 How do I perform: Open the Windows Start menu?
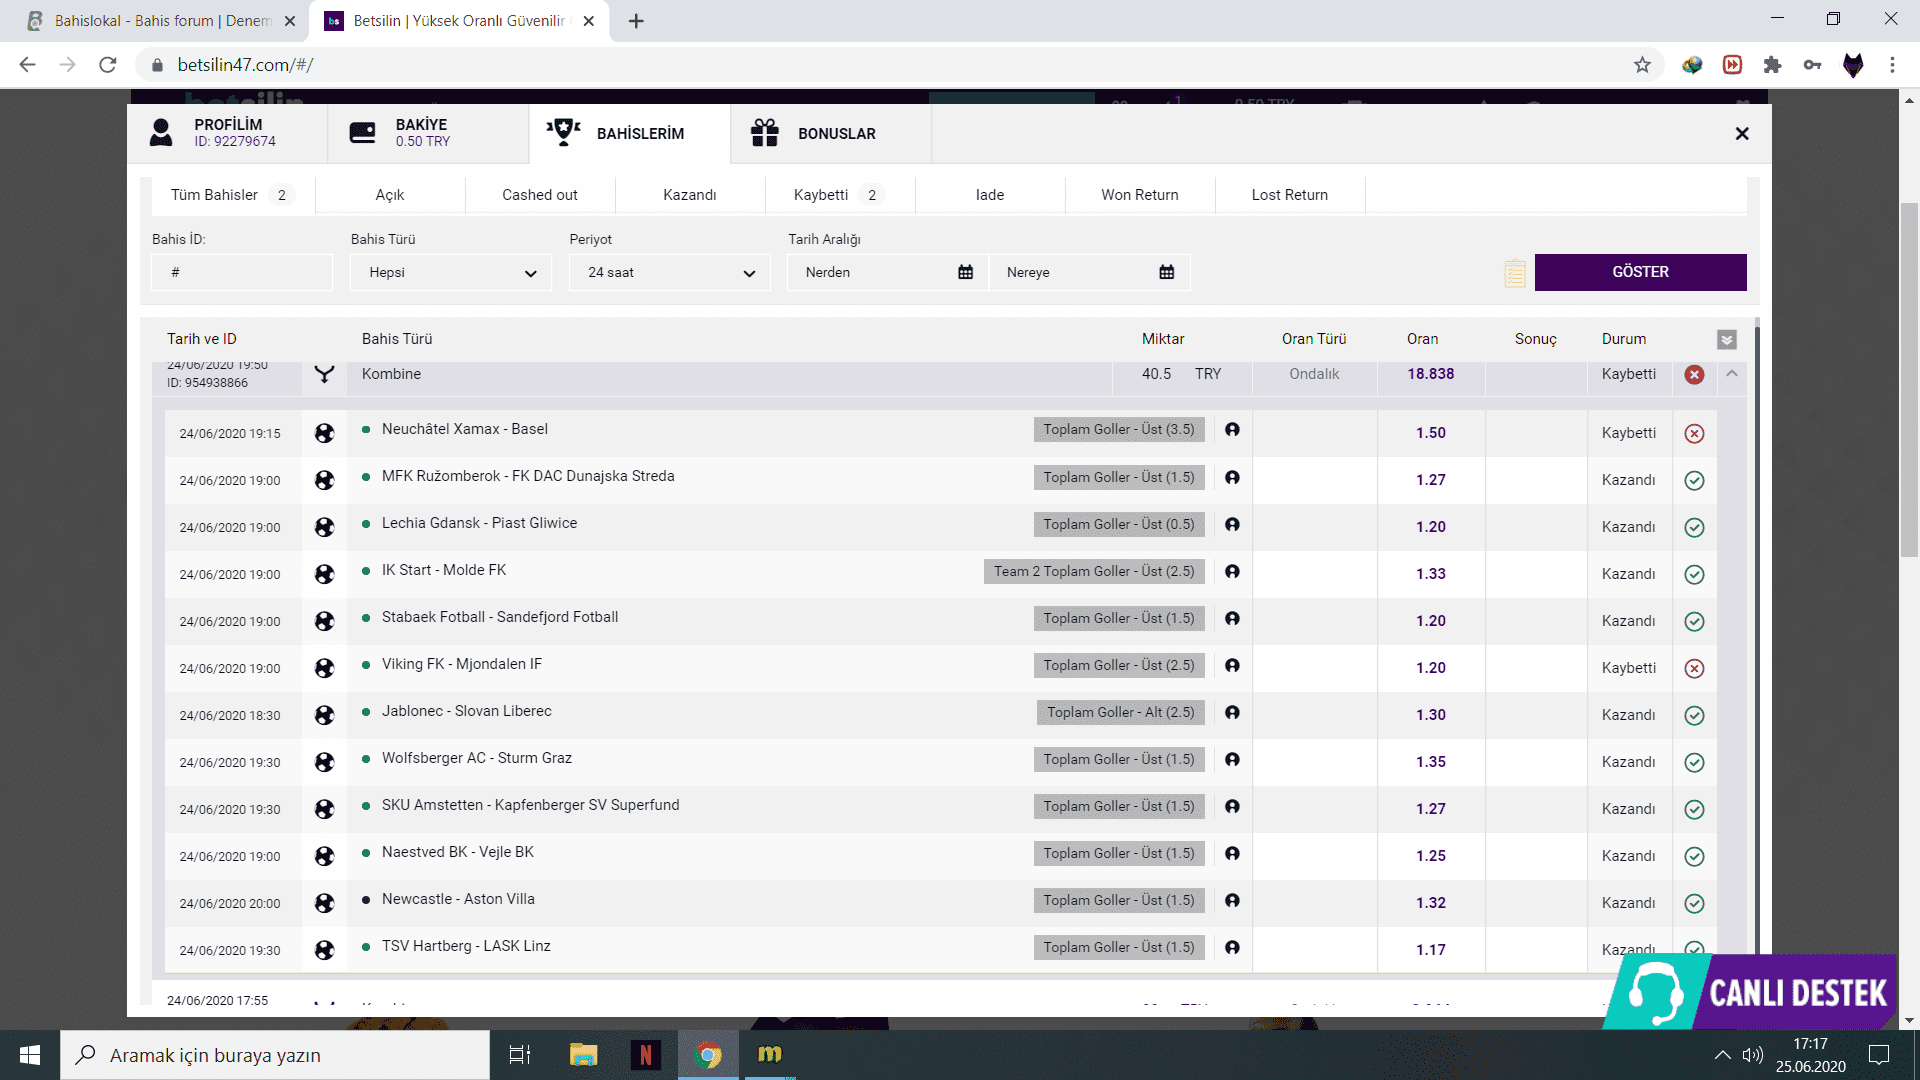pos(29,1055)
